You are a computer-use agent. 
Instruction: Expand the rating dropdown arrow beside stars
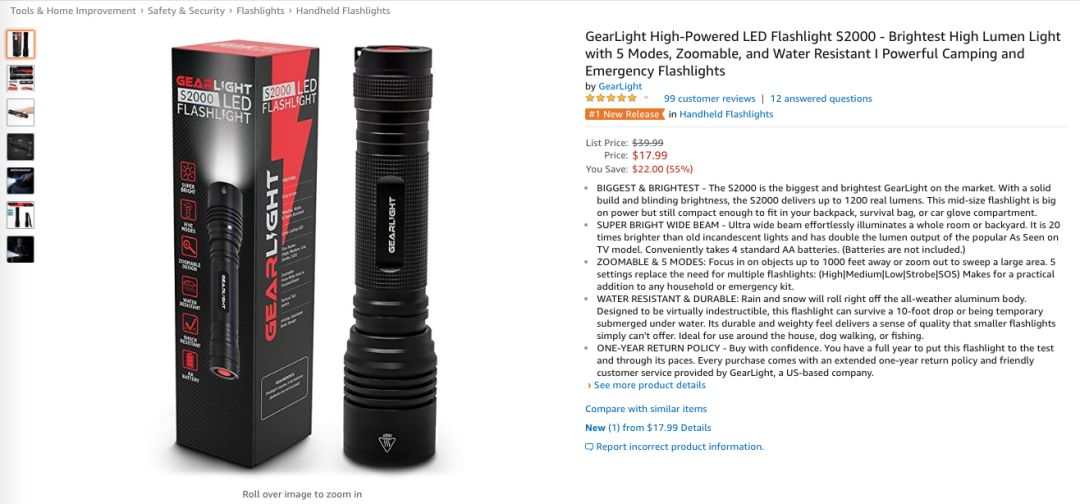tap(646, 98)
